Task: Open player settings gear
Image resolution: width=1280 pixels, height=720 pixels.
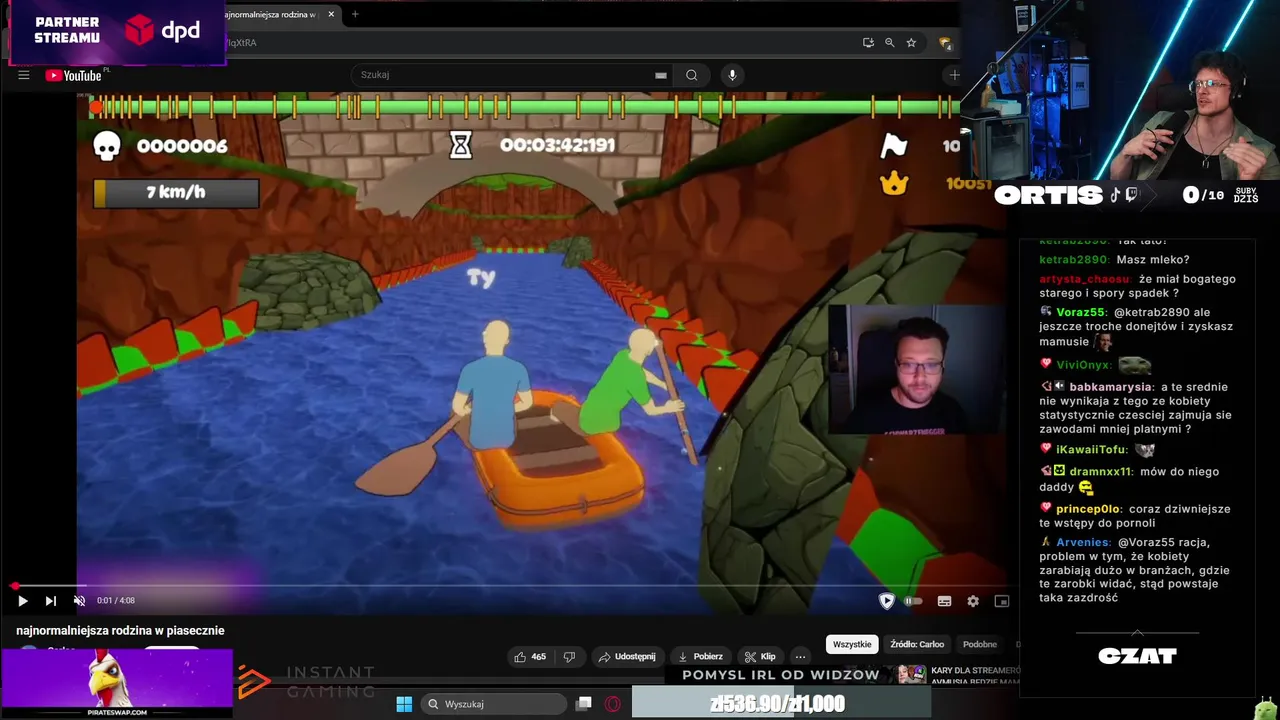Action: pyautogui.click(x=973, y=601)
